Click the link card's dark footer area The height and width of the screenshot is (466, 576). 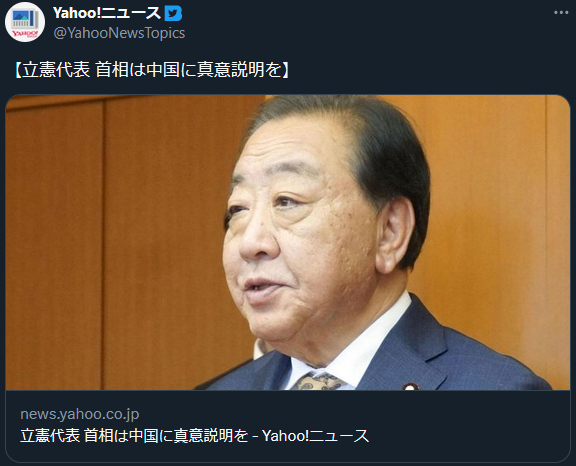(288, 426)
